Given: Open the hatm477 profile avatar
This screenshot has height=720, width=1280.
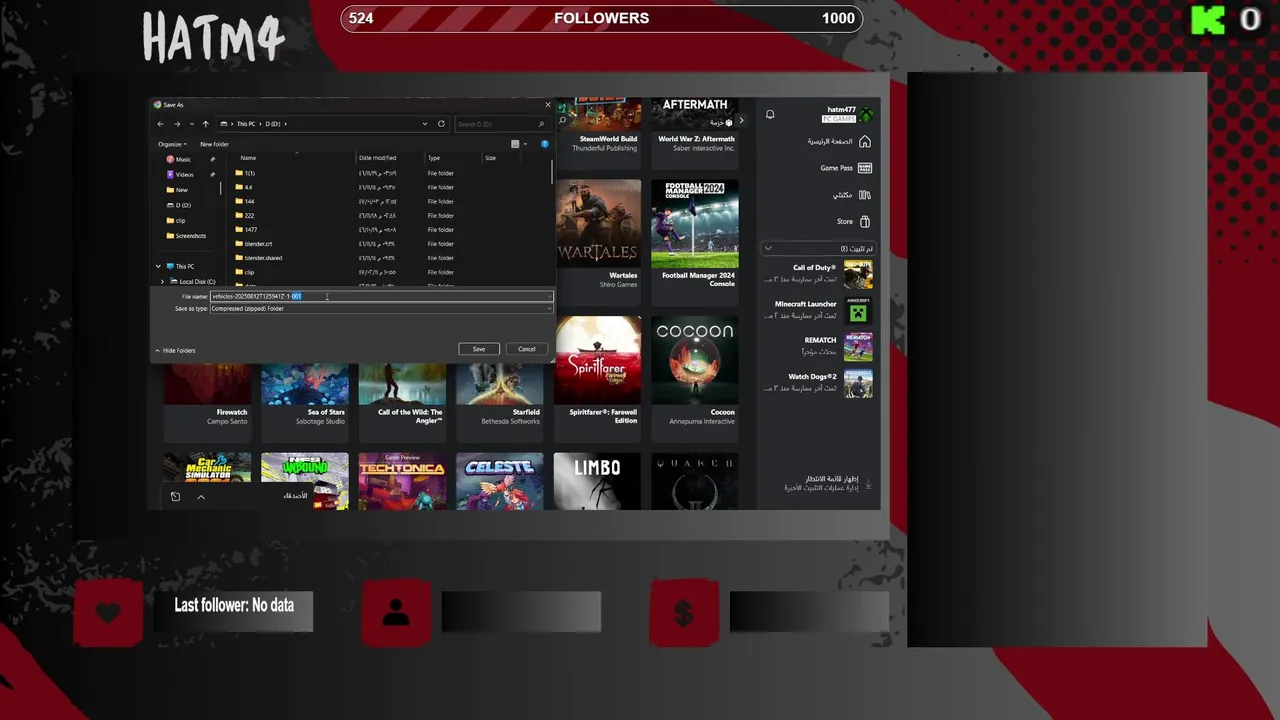Looking at the screenshot, I should click(x=866, y=114).
